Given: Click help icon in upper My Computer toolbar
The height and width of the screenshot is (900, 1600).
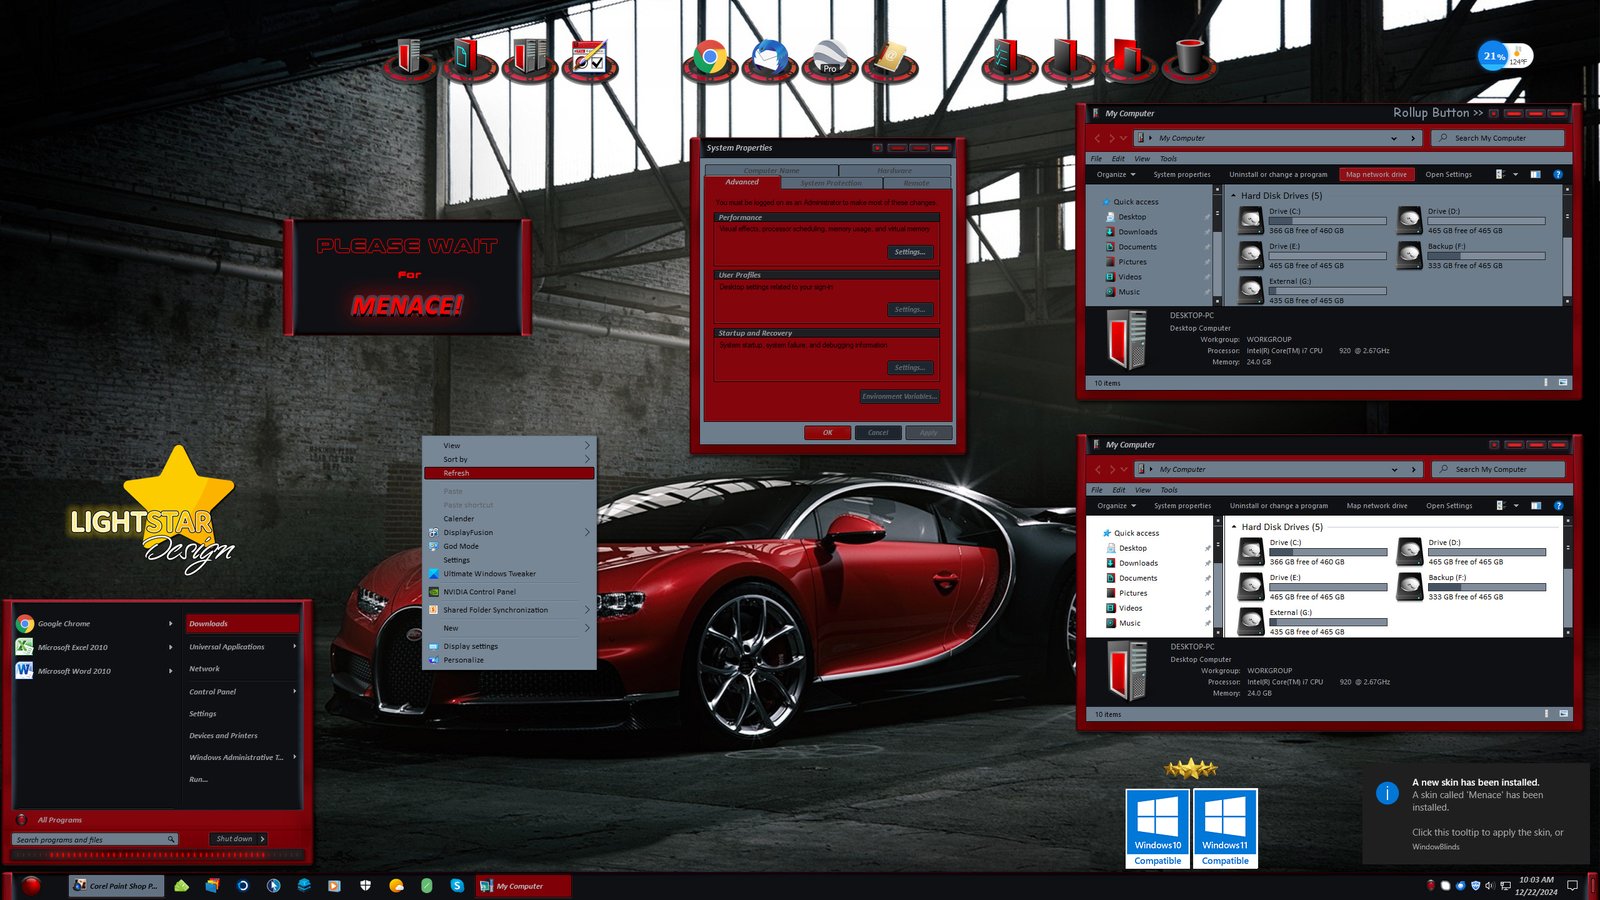Looking at the screenshot, I should click(1557, 174).
